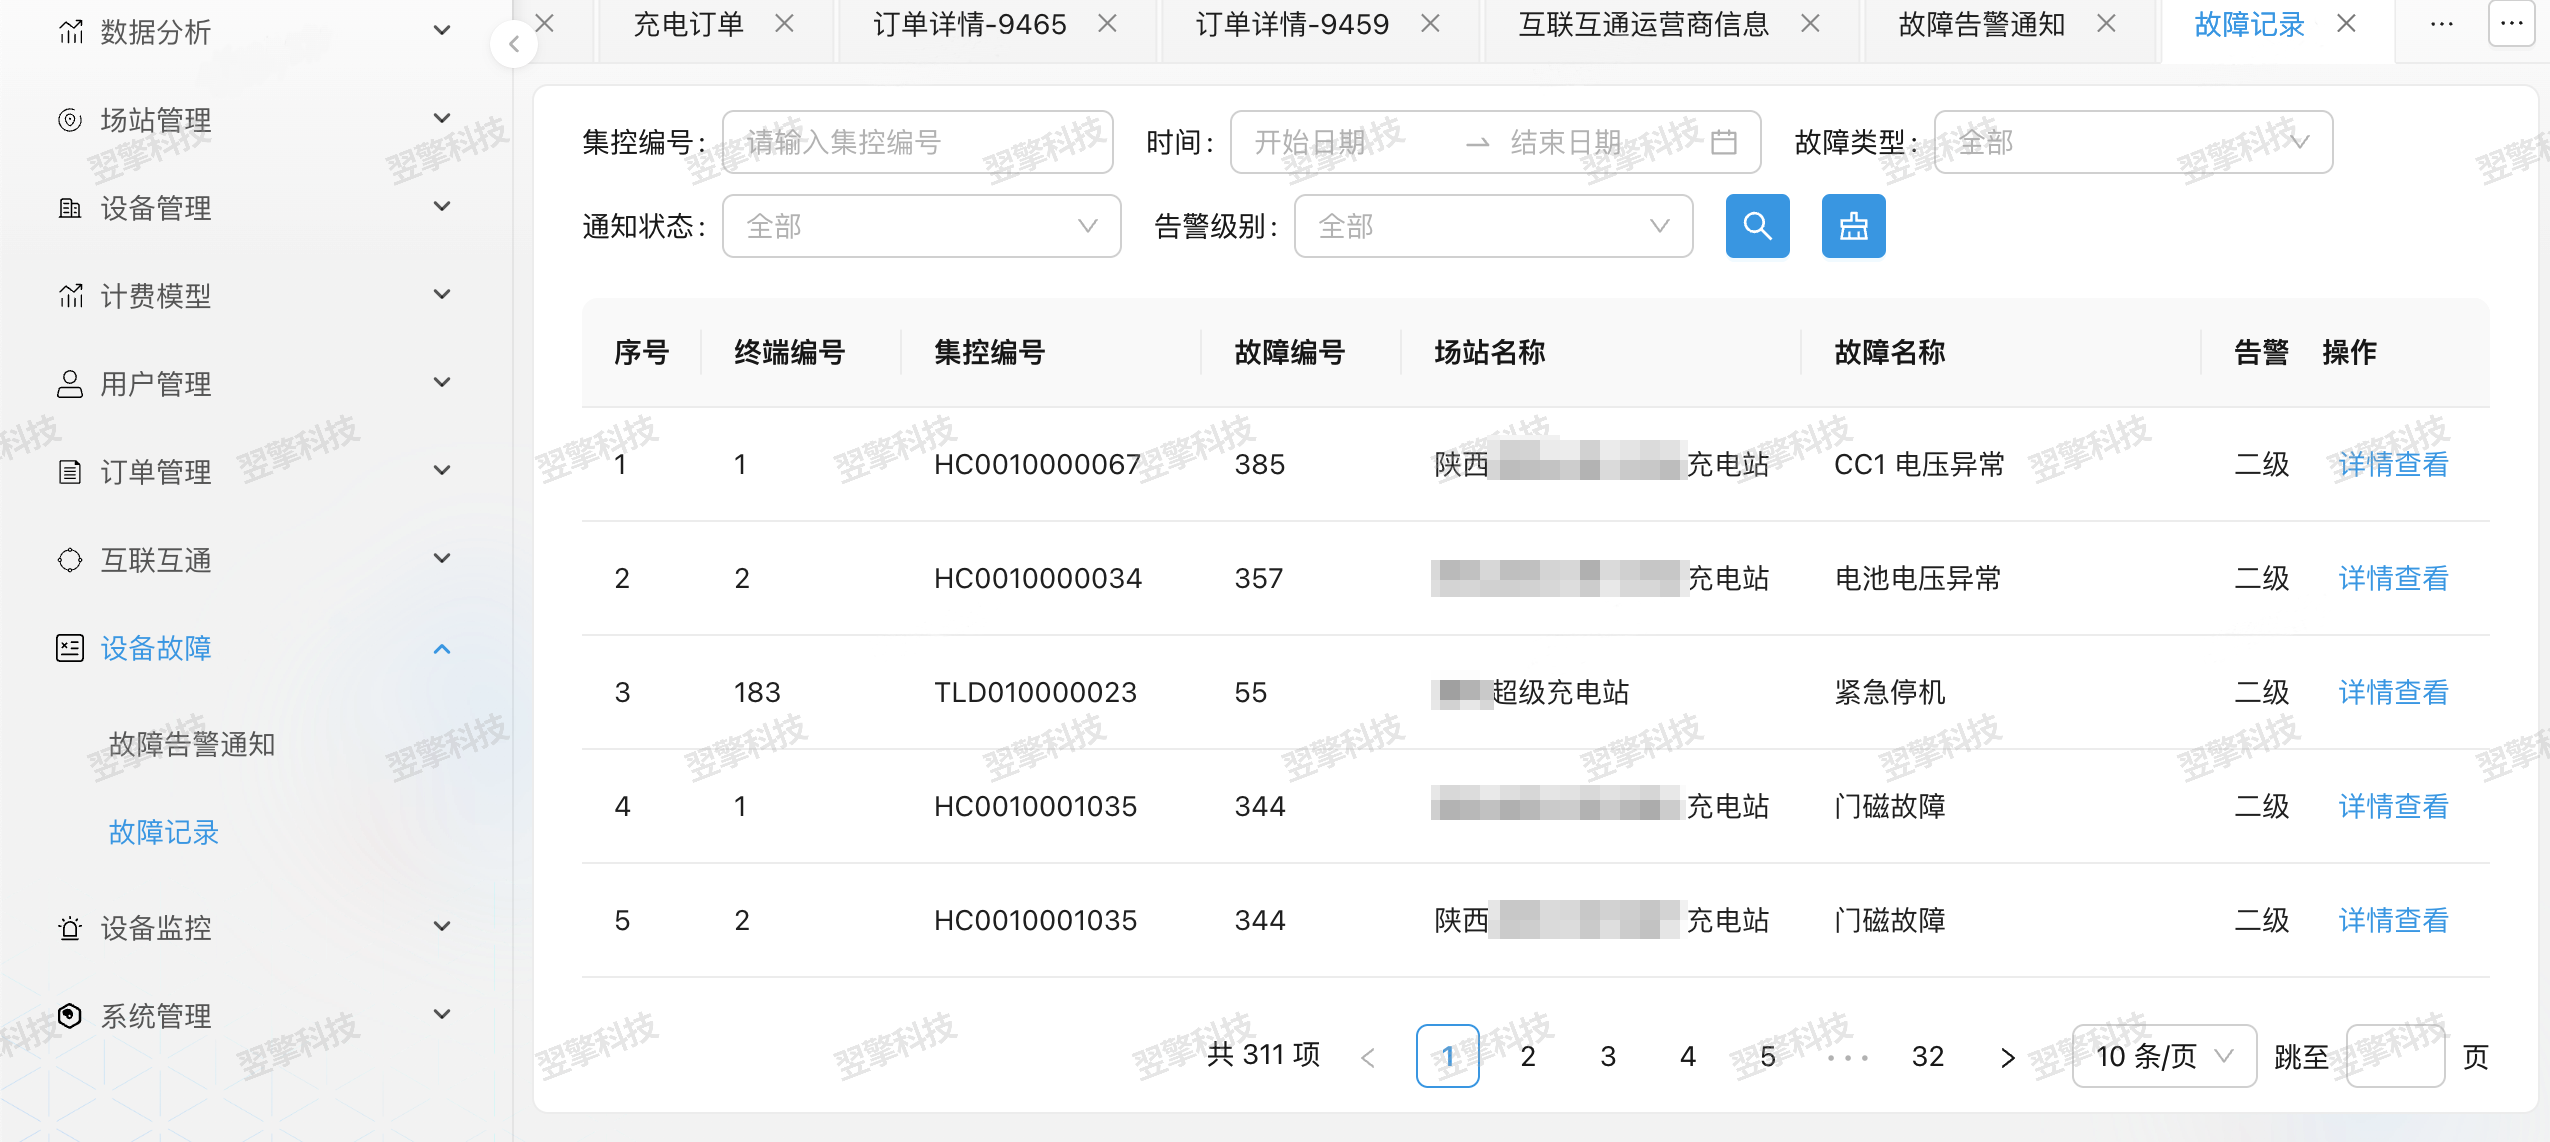Click the 订单管理 sidebar icon
The image size is (2550, 1142).
(69, 471)
